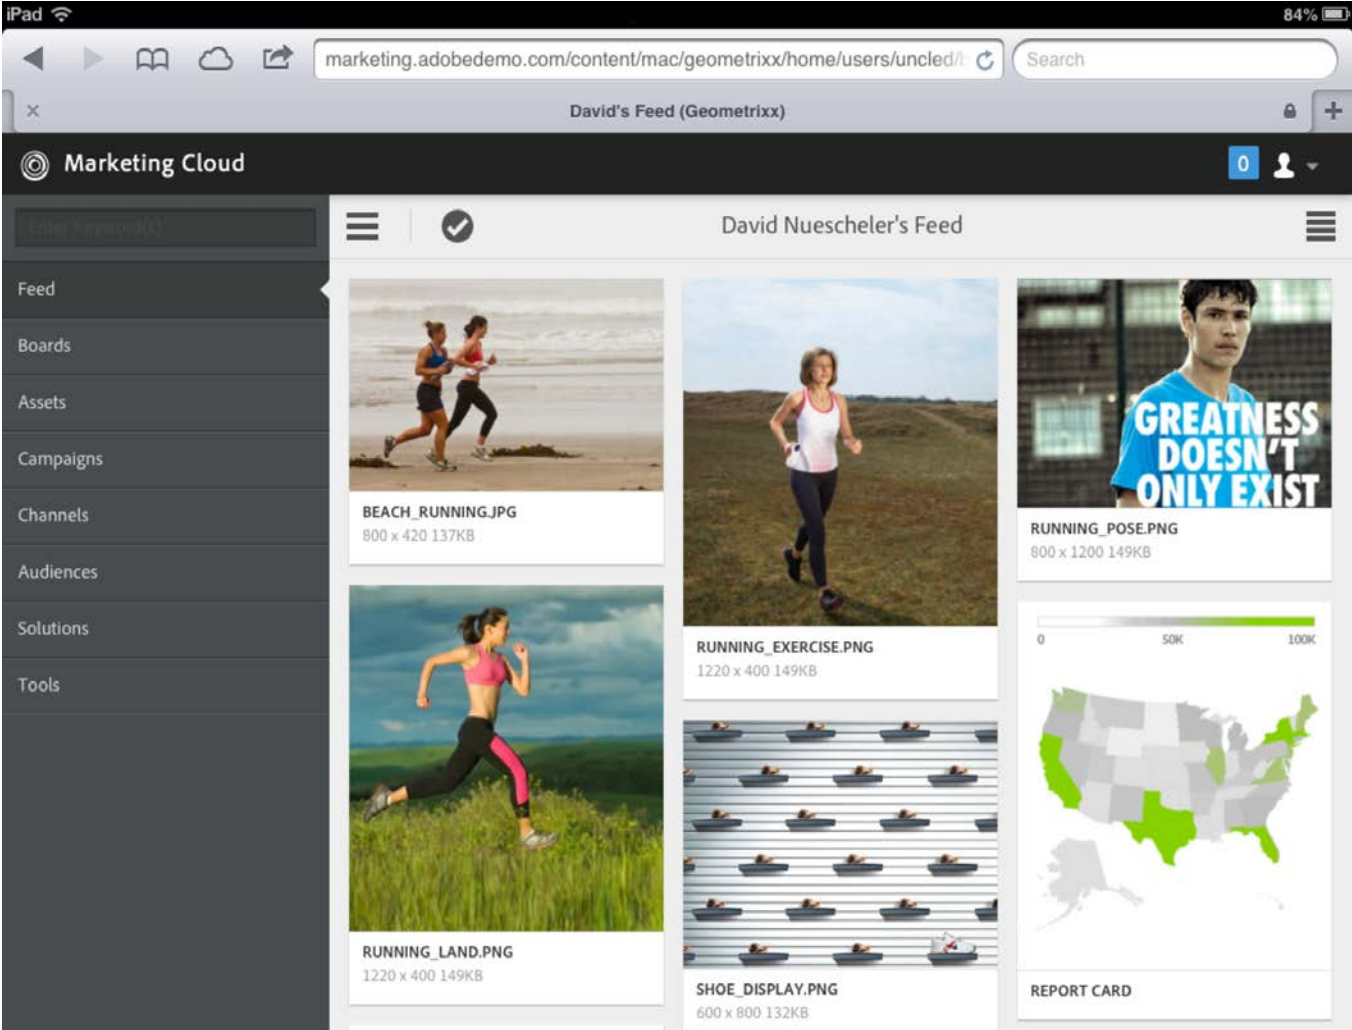1352x1030 pixels.
Task: Open Campaigns in the sidebar
Action: tap(165, 459)
